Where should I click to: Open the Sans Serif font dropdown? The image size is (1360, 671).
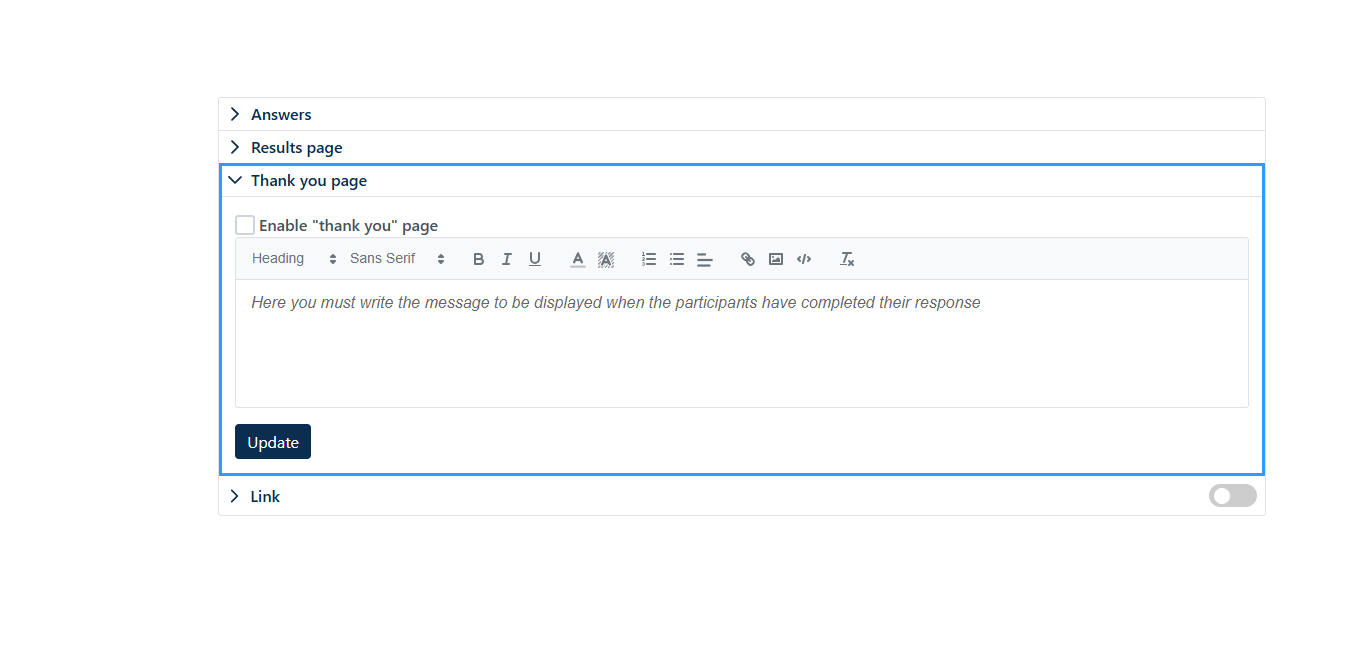[397, 259]
